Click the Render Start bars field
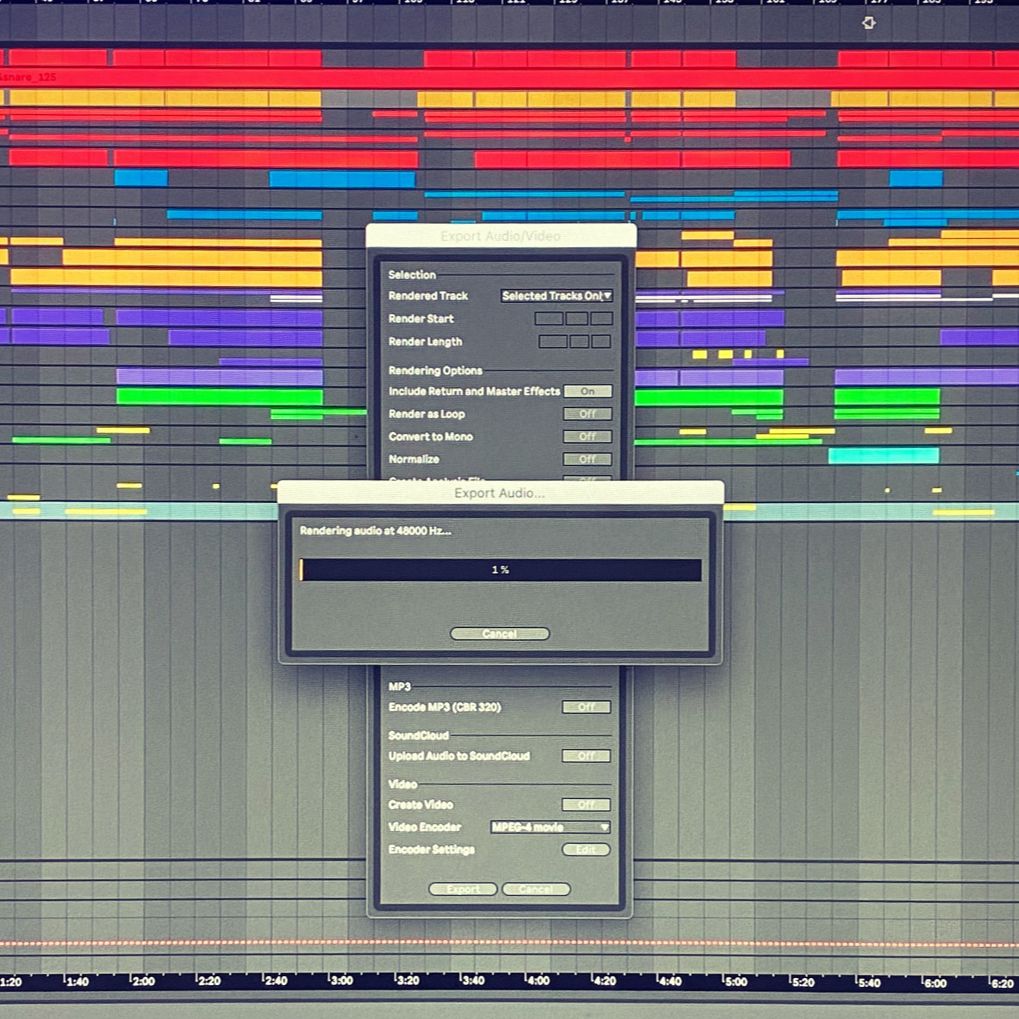This screenshot has width=1019, height=1019. click(x=548, y=318)
